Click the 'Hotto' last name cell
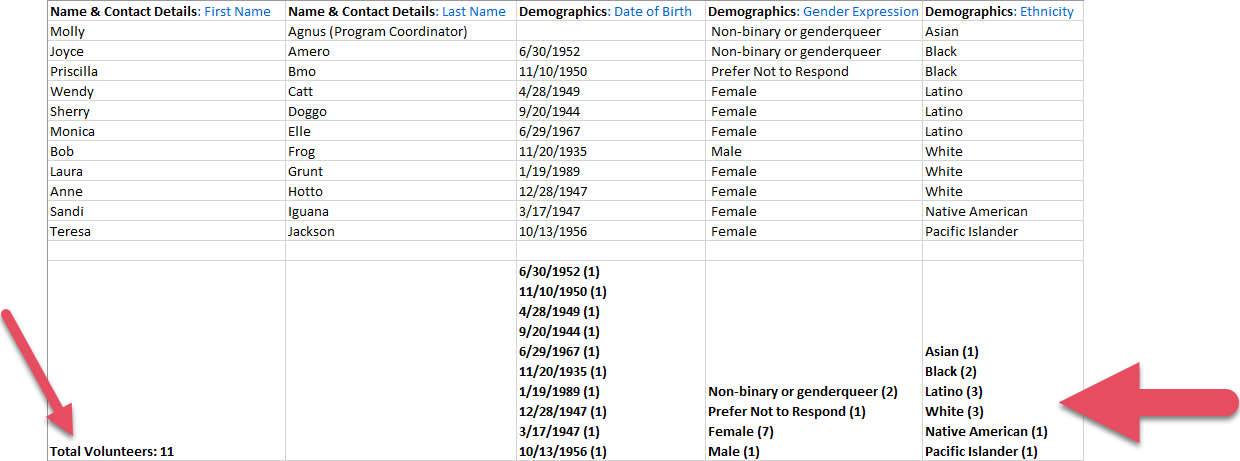This screenshot has height=461, width=1240. 401,191
